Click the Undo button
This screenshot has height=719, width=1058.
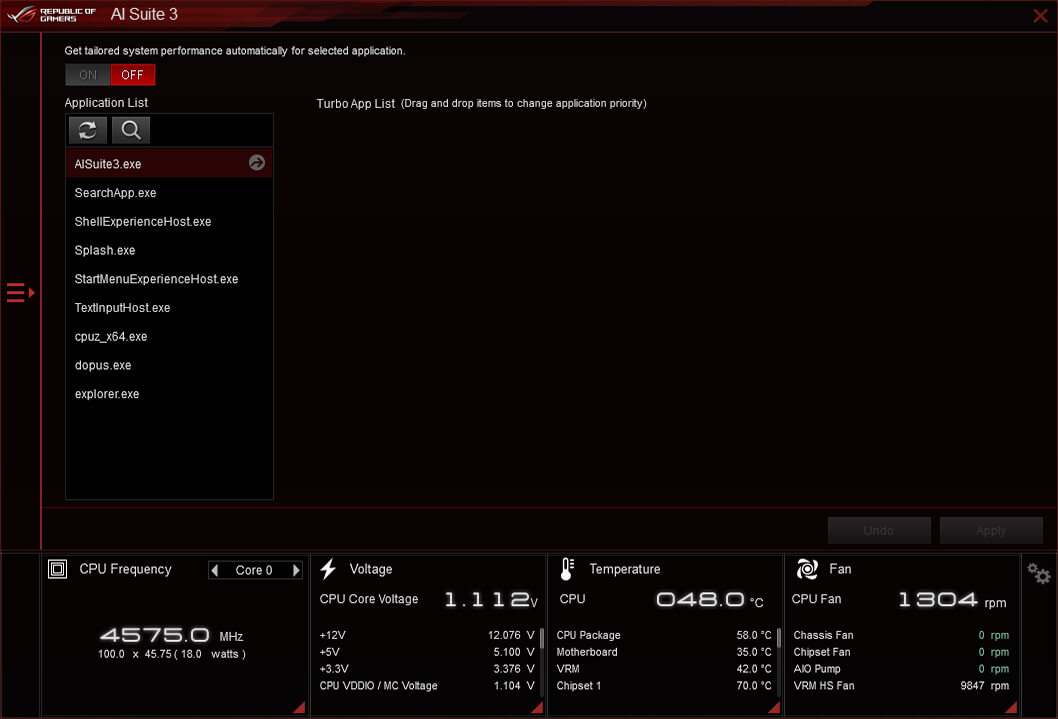(x=879, y=531)
